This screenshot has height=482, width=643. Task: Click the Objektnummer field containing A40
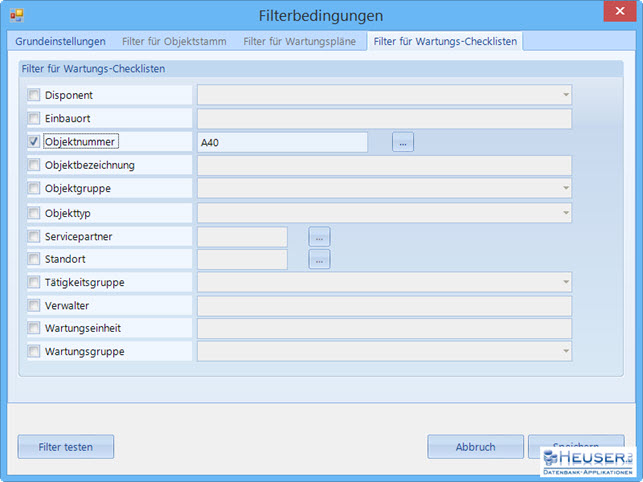[x=282, y=143]
